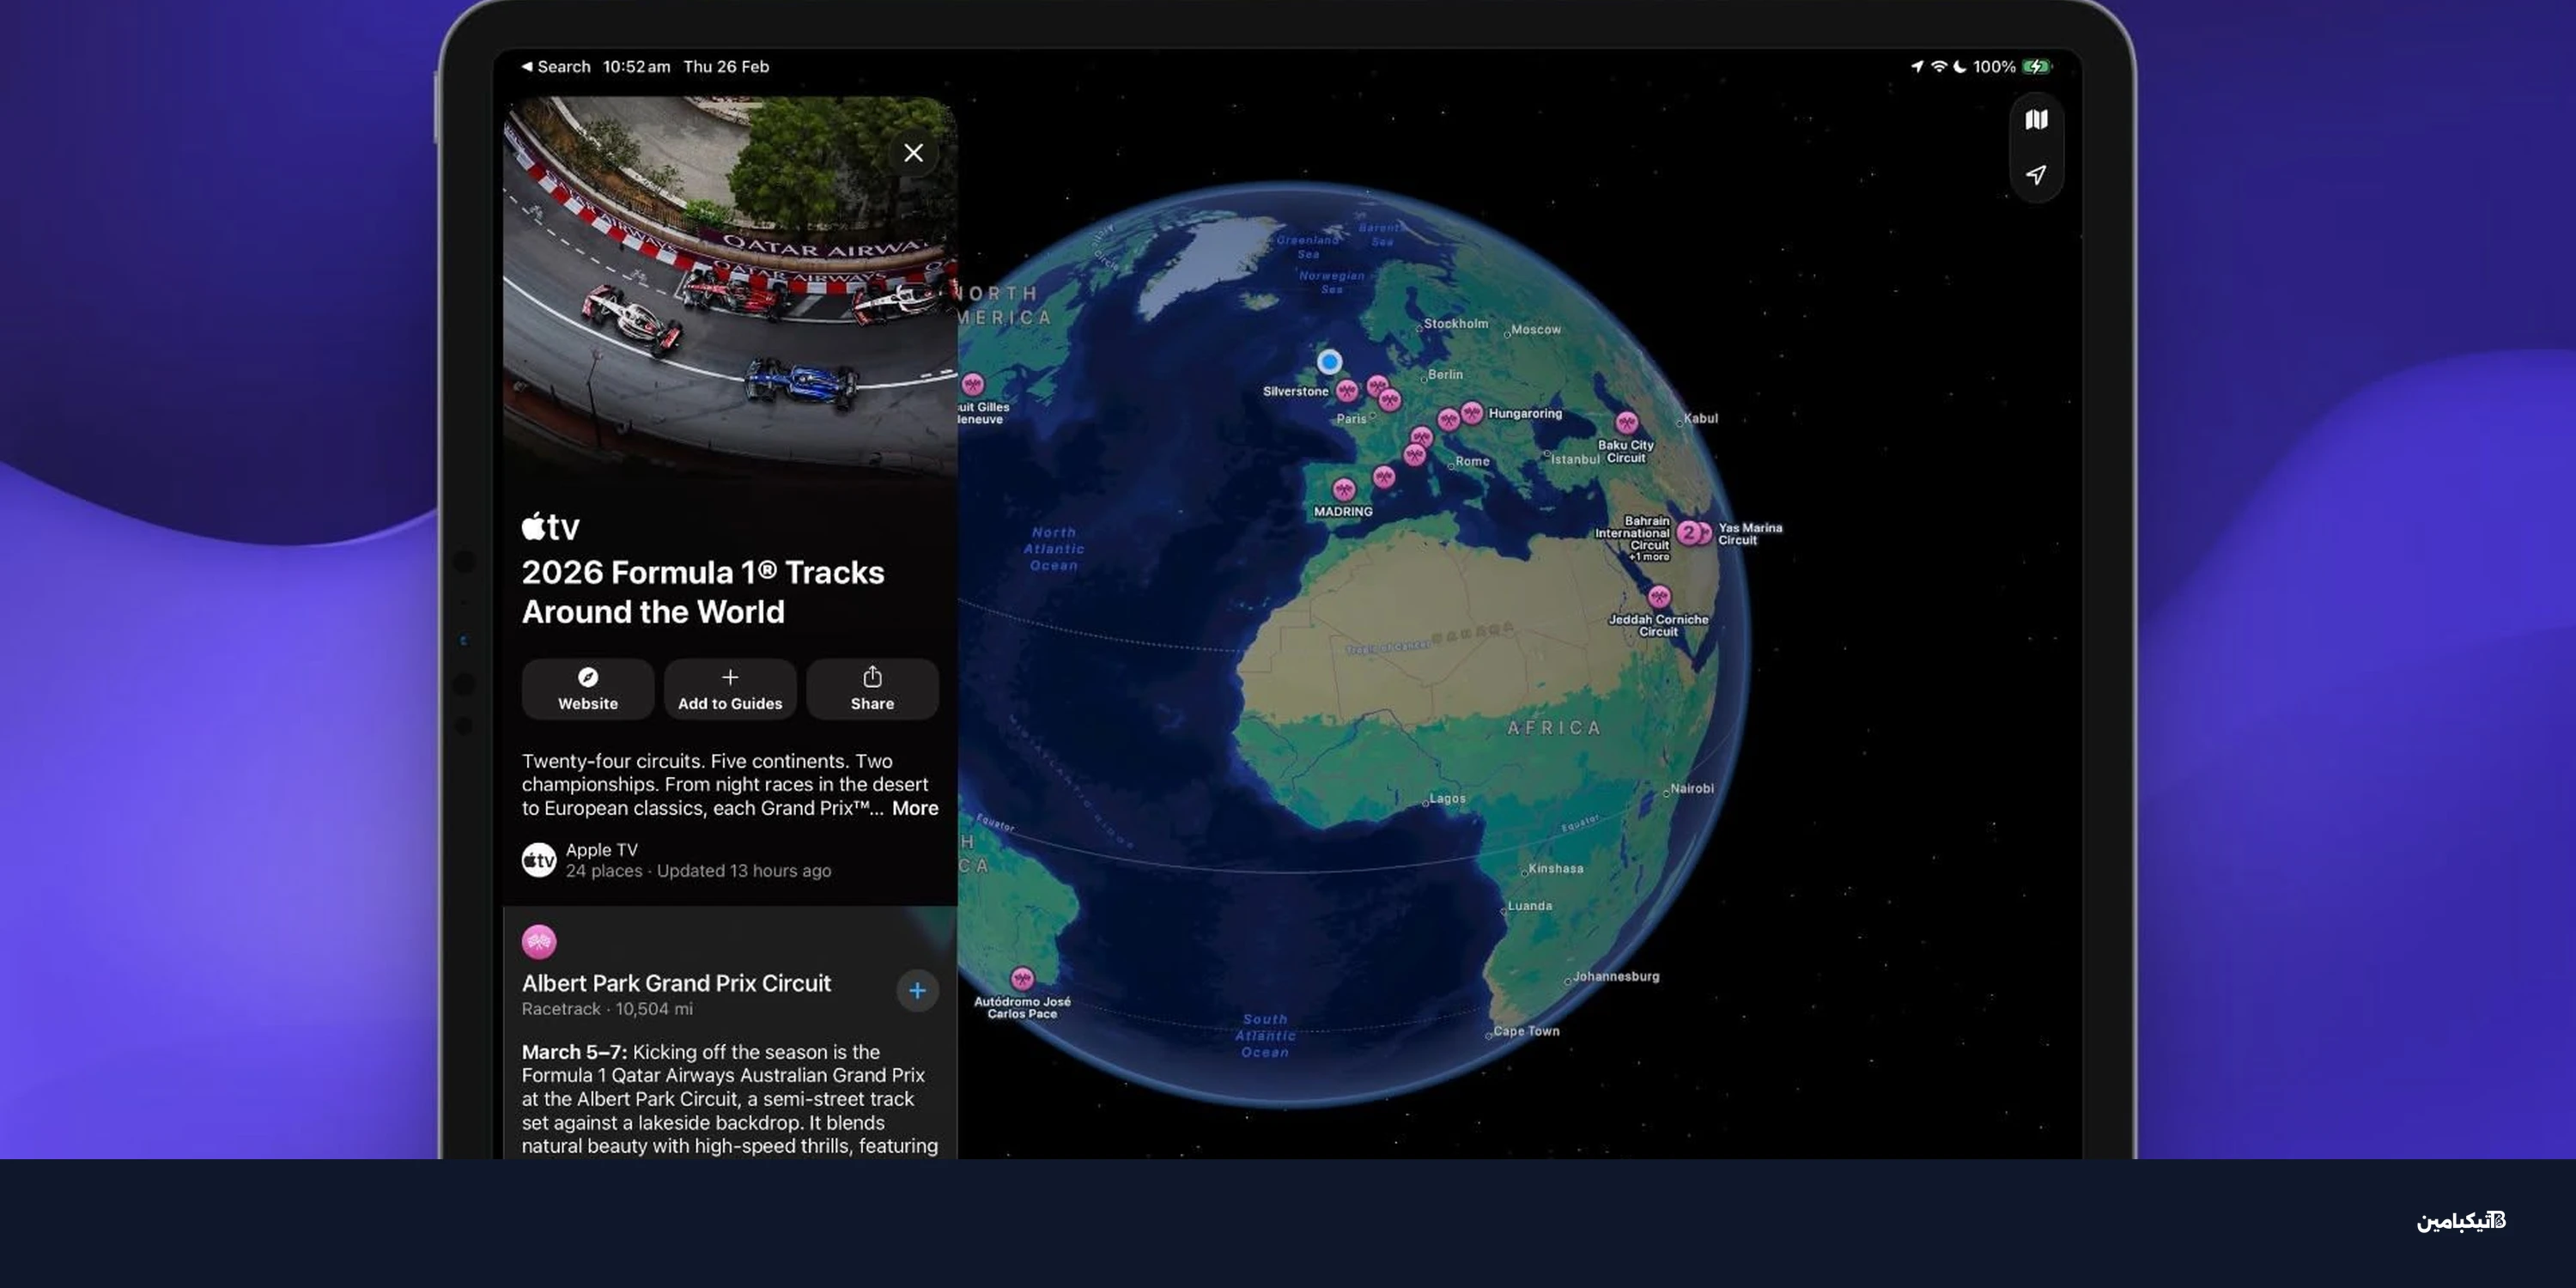Tap the Jeddah Corniche Circuit pin

click(1659, 597)
